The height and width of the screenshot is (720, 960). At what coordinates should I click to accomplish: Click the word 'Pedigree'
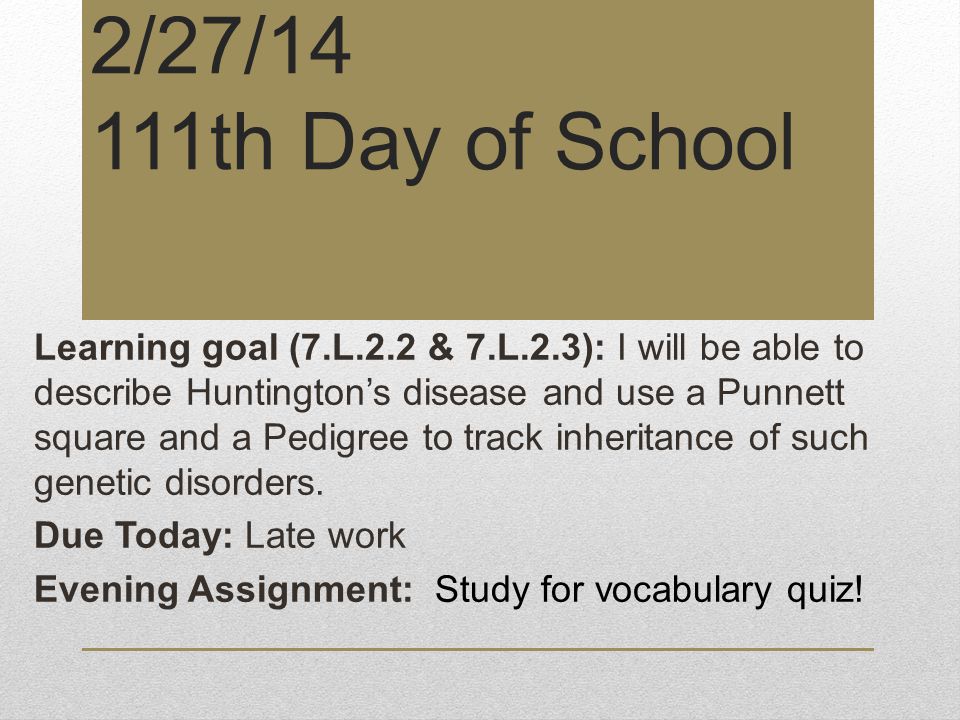coord(336,440)
